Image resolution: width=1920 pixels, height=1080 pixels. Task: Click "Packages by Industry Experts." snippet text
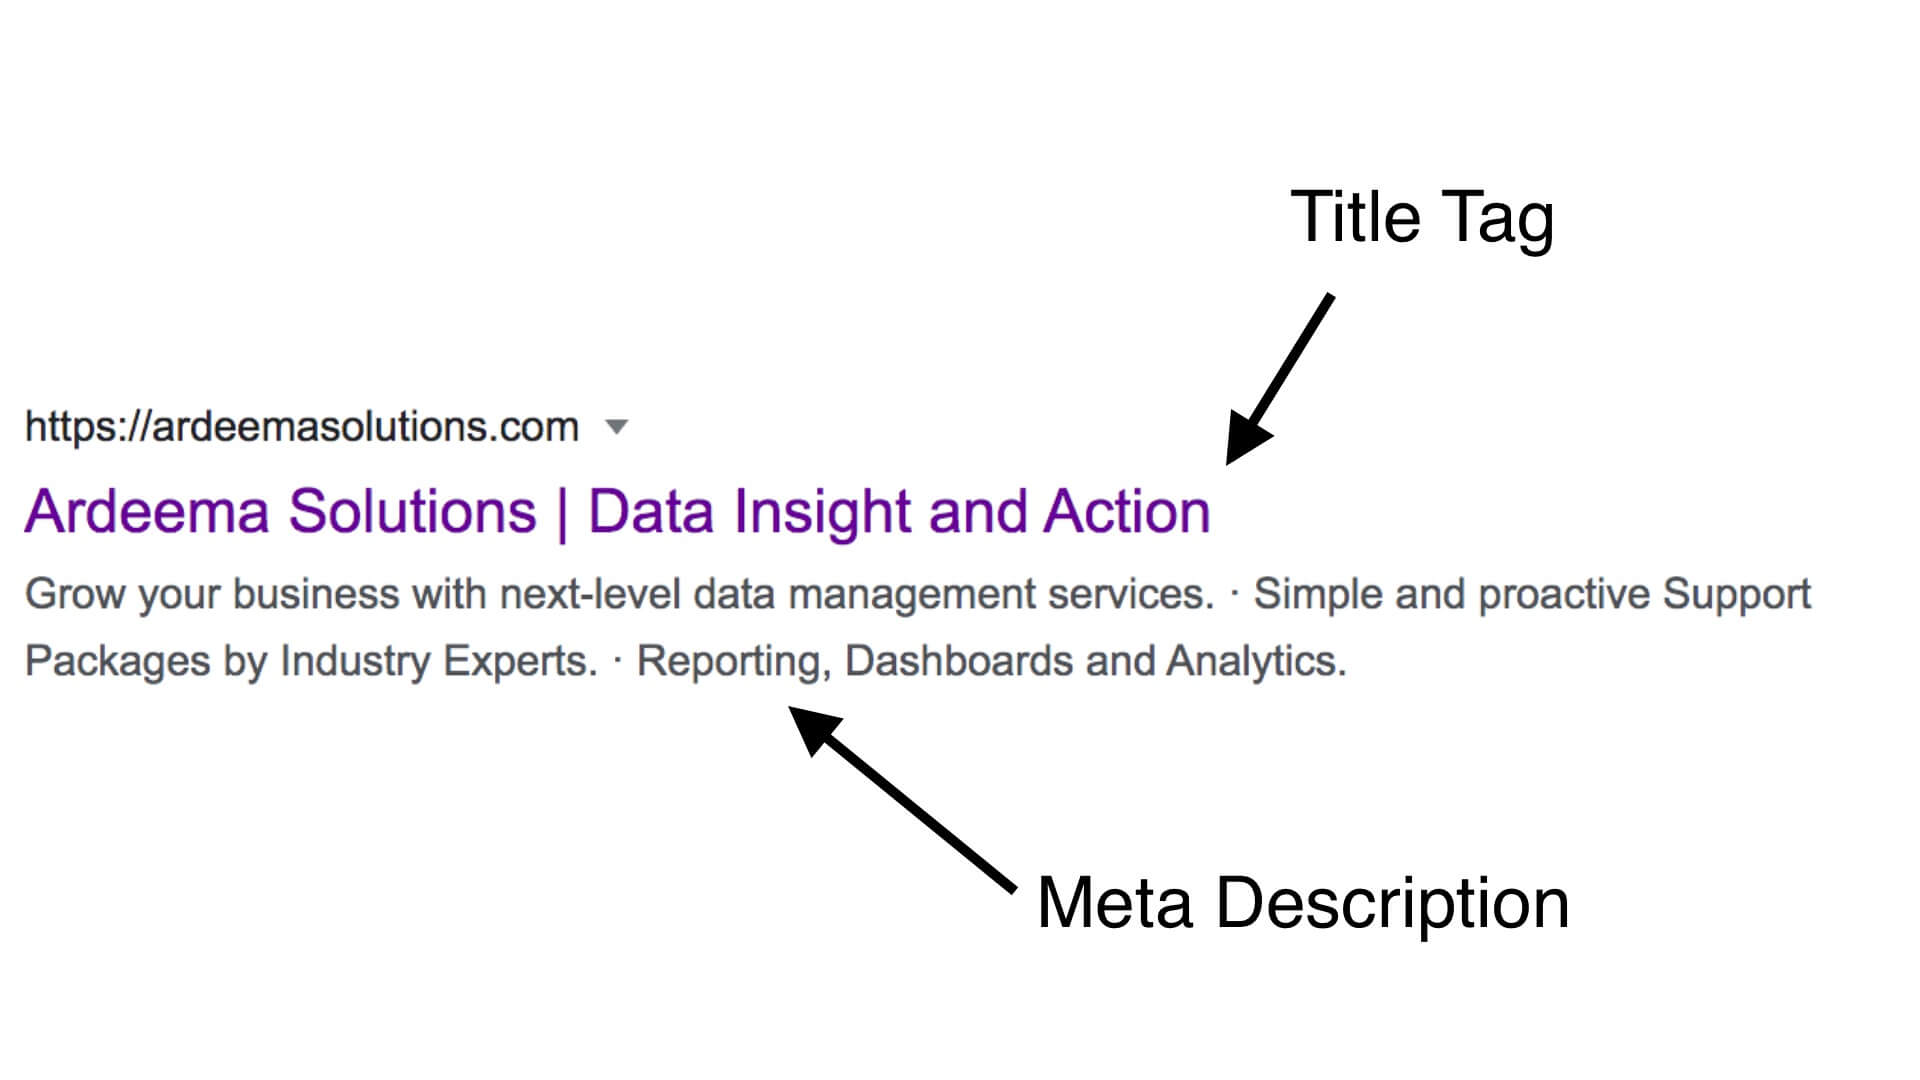[x=310, y=661]
